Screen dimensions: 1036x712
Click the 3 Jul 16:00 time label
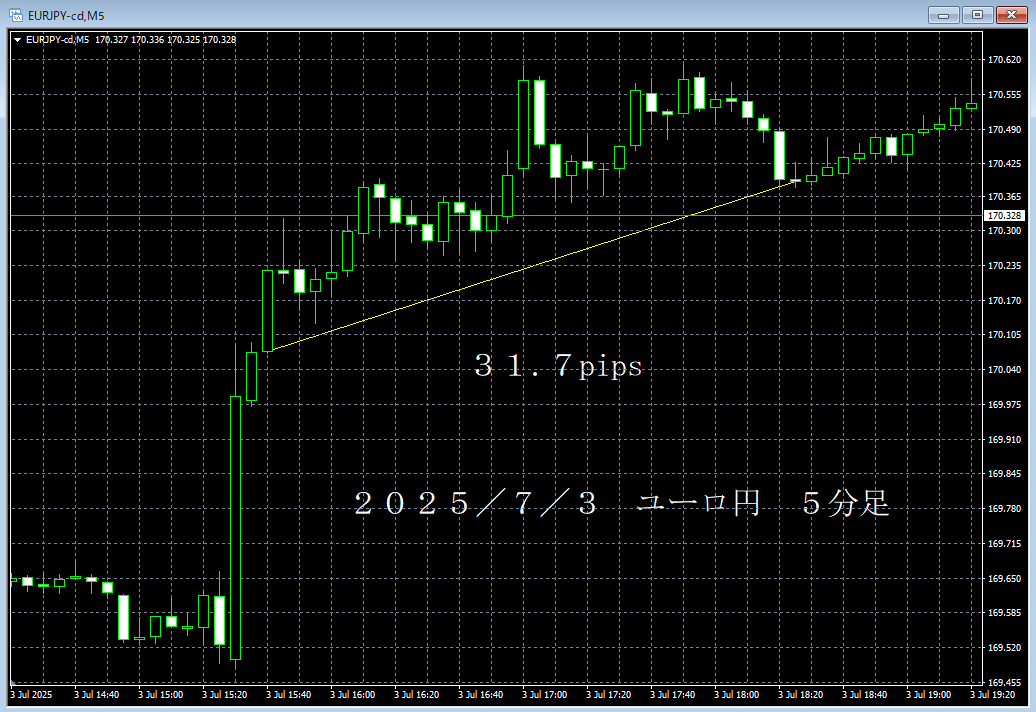pos(353,695)
